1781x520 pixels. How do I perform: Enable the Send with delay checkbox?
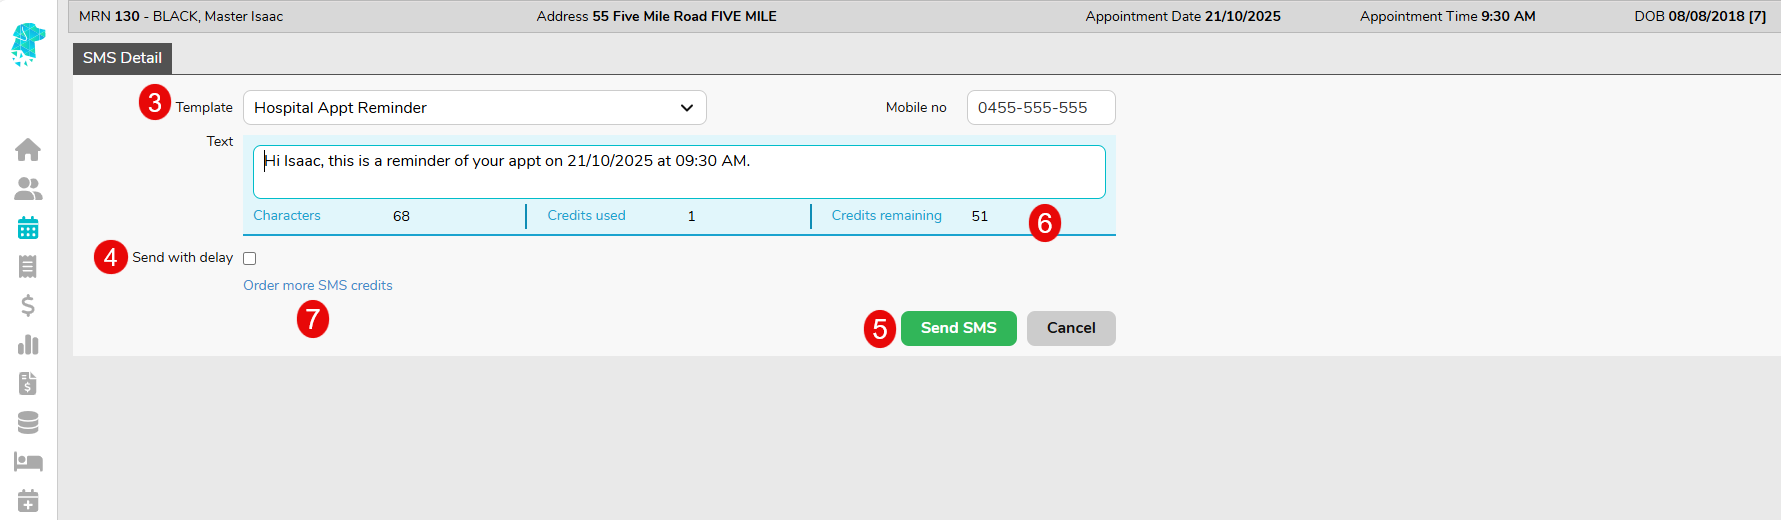point(250,259)
